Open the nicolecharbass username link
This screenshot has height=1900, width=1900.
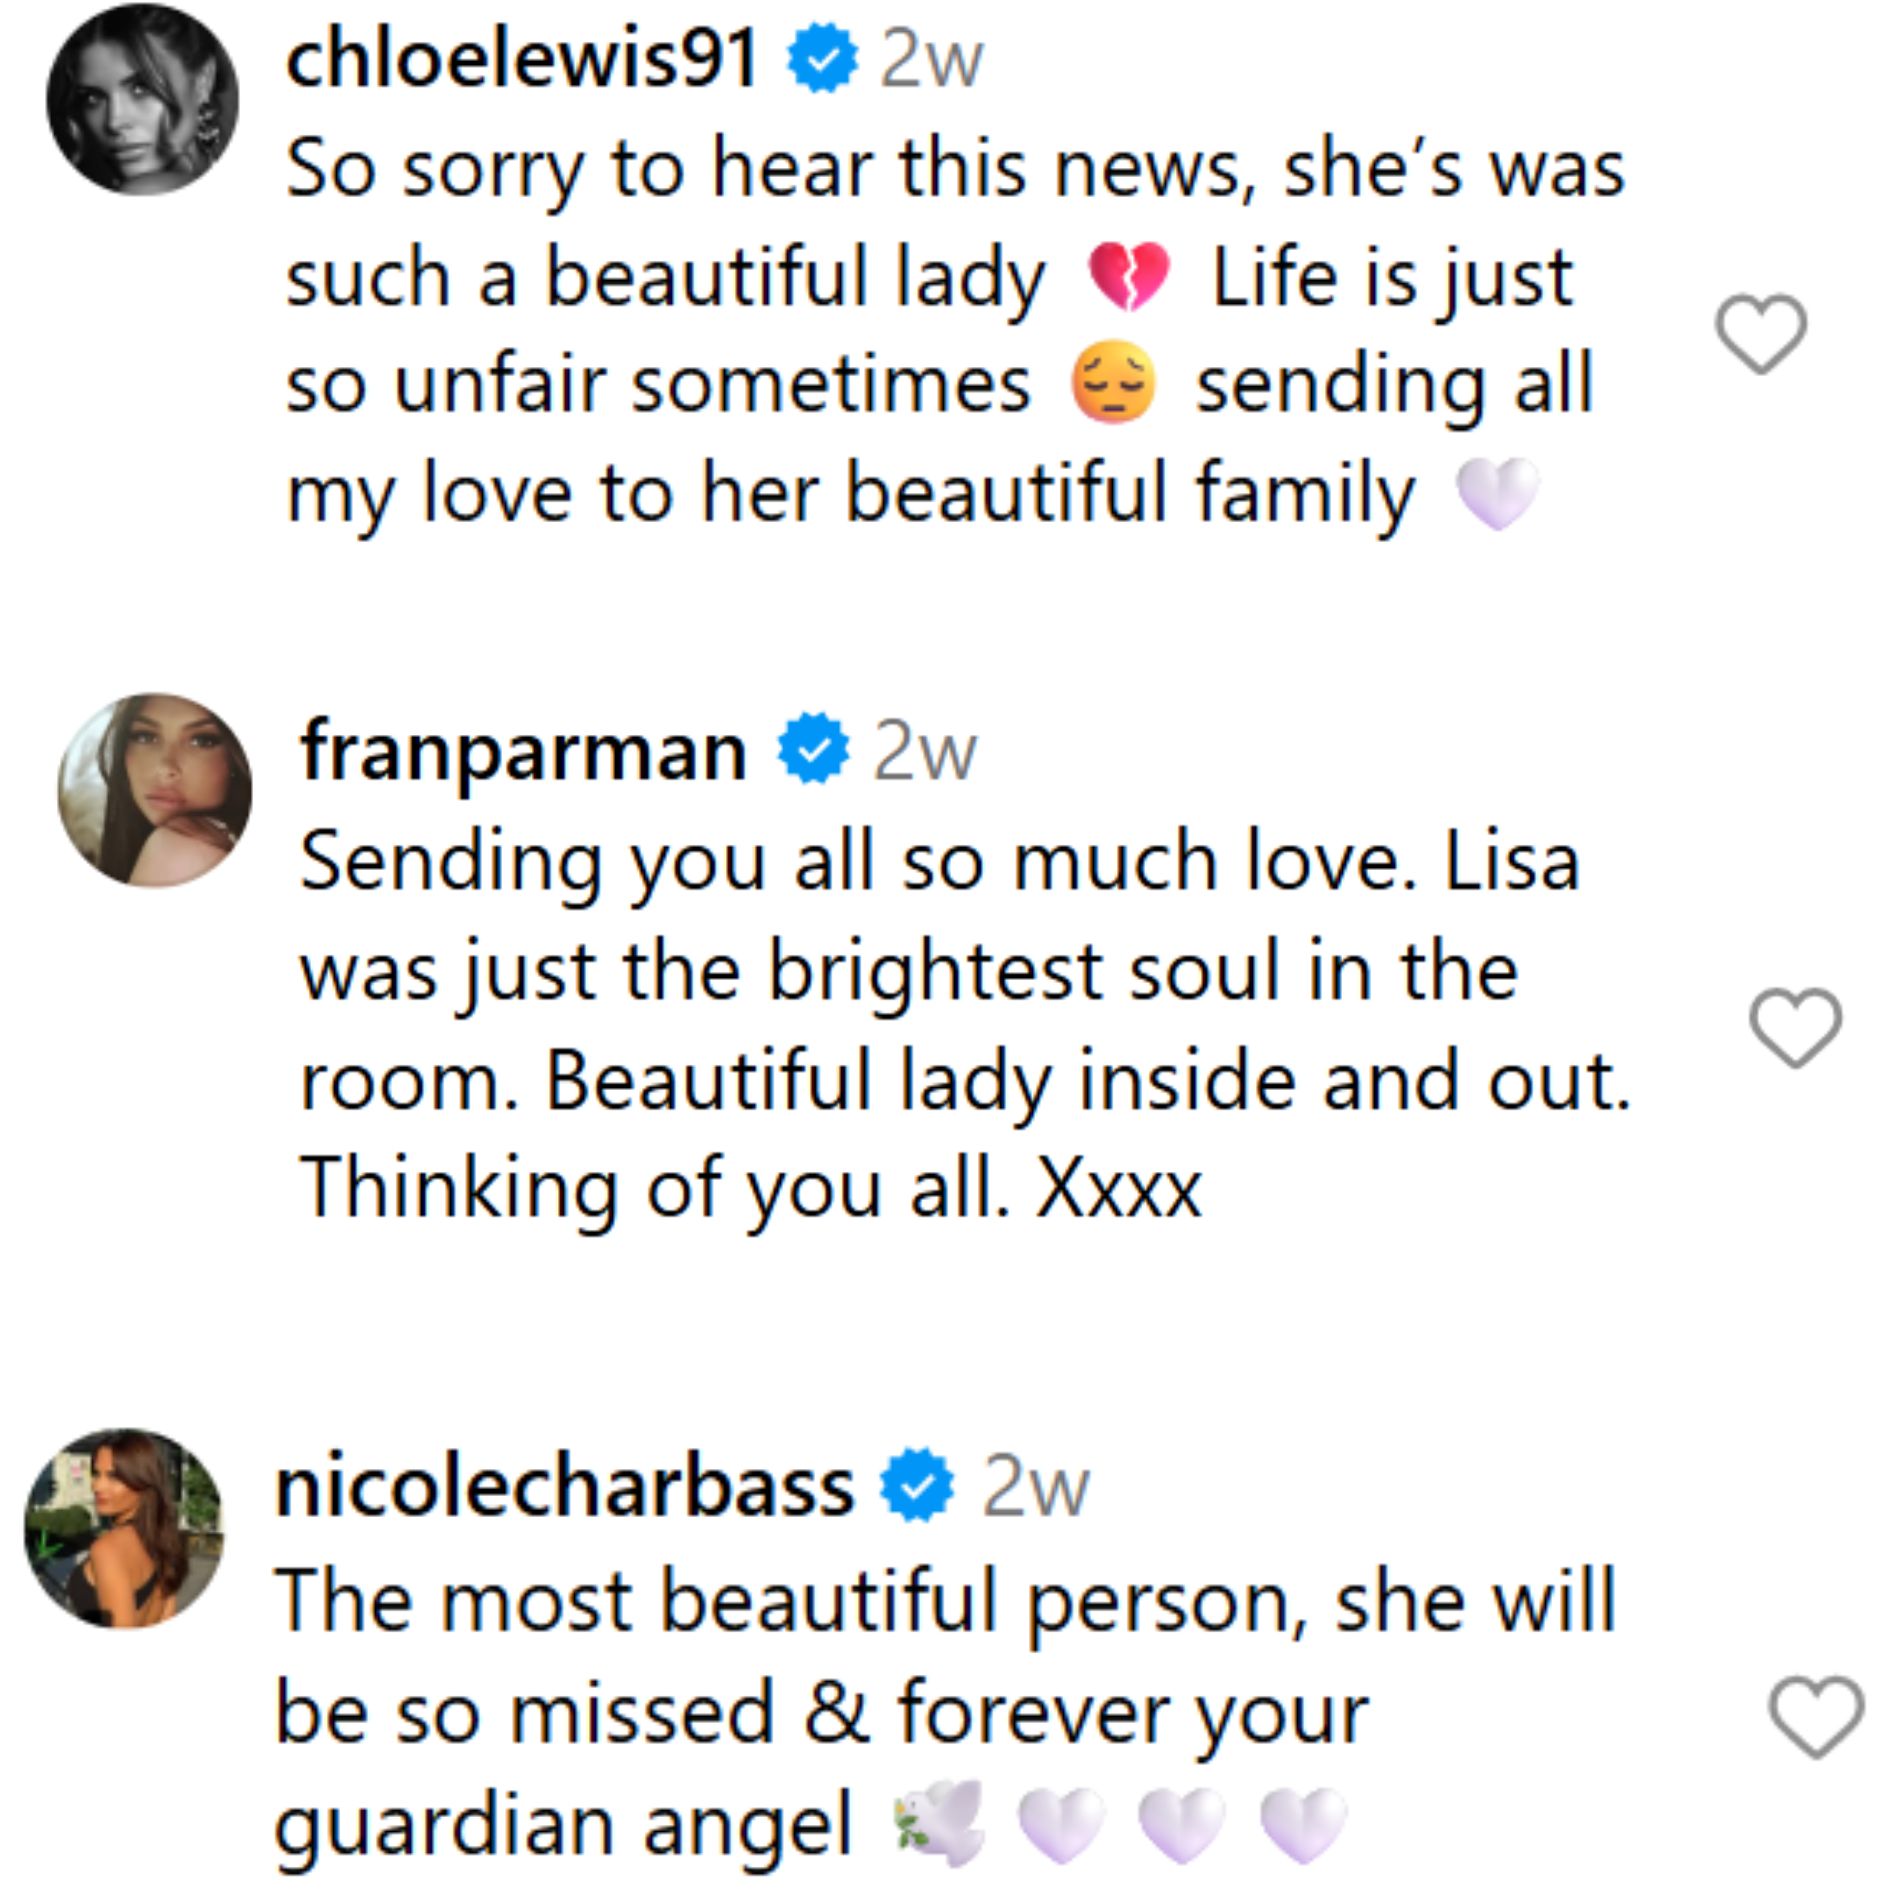point(564,1487)
